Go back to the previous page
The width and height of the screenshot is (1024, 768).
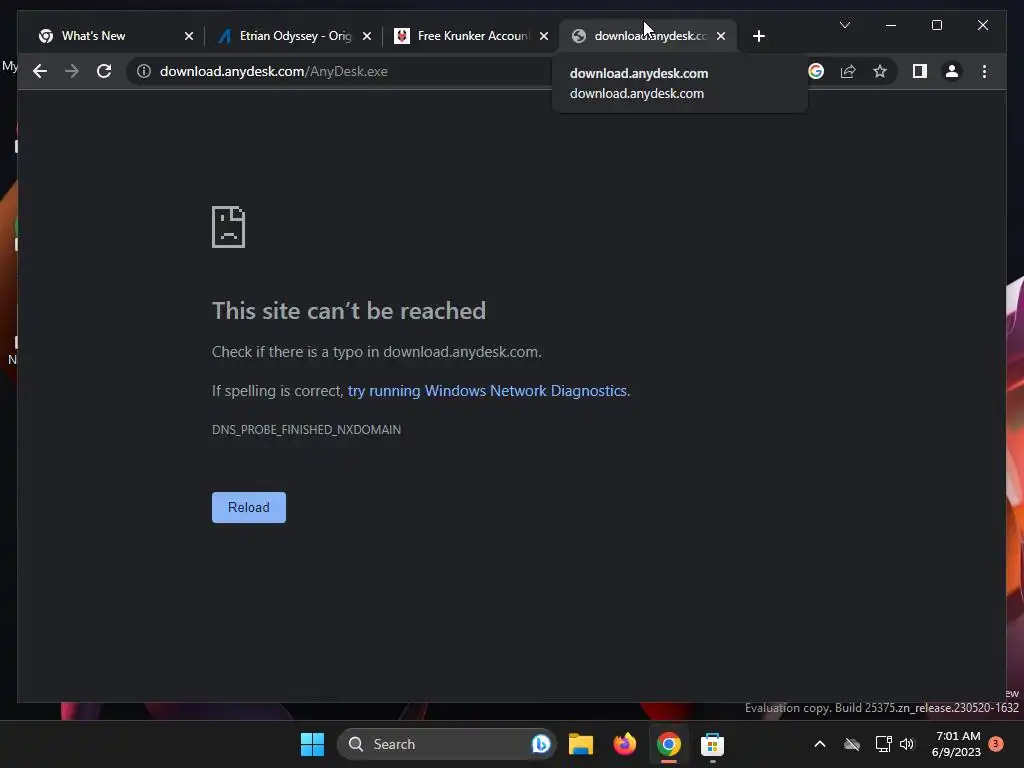[x=40, y=71]
